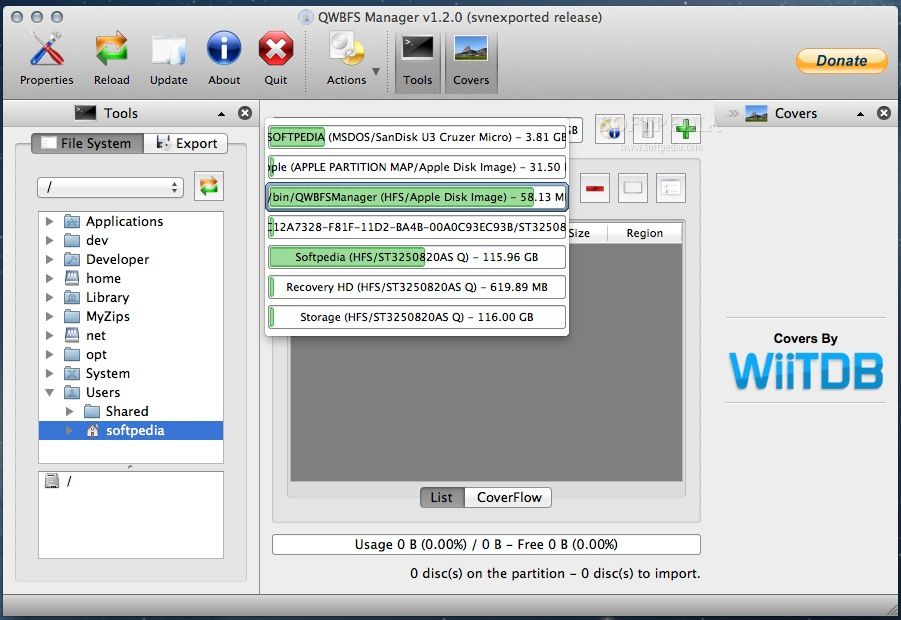Select the Applications folder icon
The width and height of the screenshot is (901, 620).
[72, 221]
